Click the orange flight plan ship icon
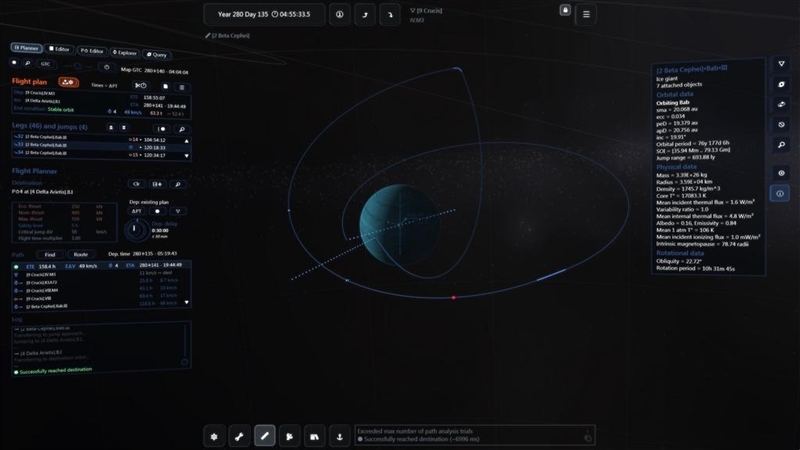Image resolution: width=800 pixels, height=450 pixels. [68, 82]
